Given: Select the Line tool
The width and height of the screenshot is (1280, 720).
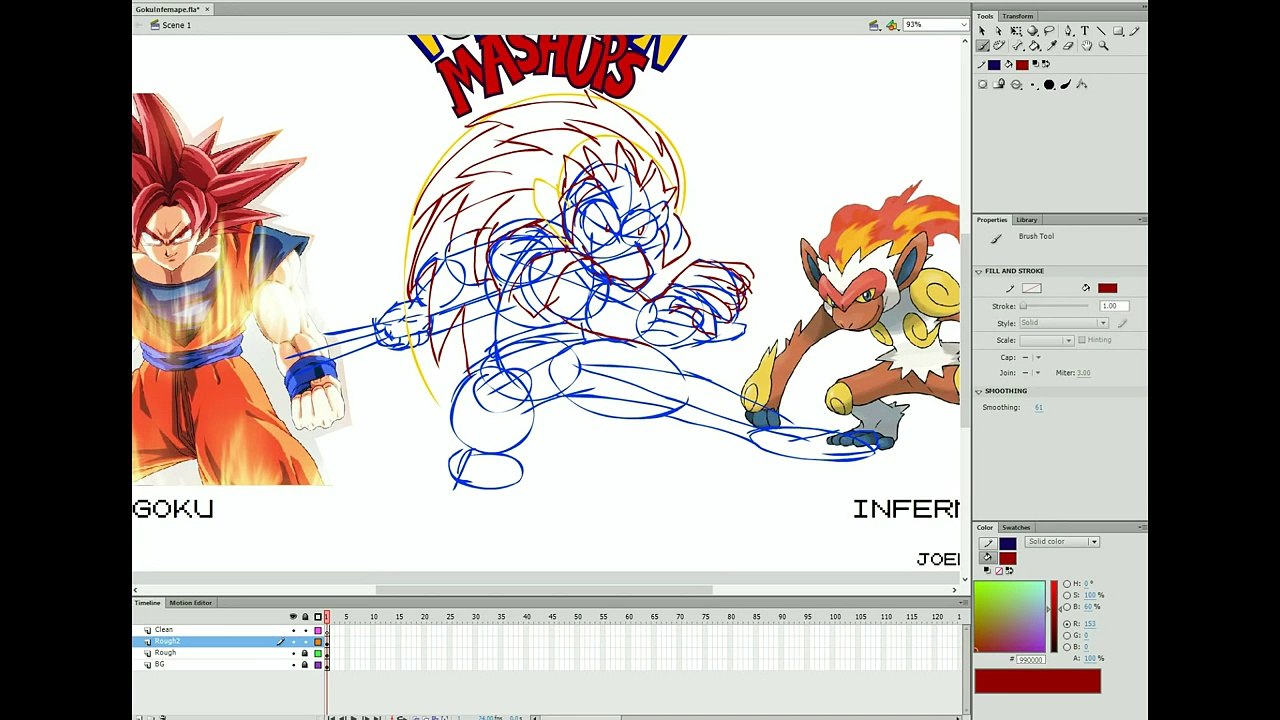Looking at the screenshot, I should (1101, 31).
